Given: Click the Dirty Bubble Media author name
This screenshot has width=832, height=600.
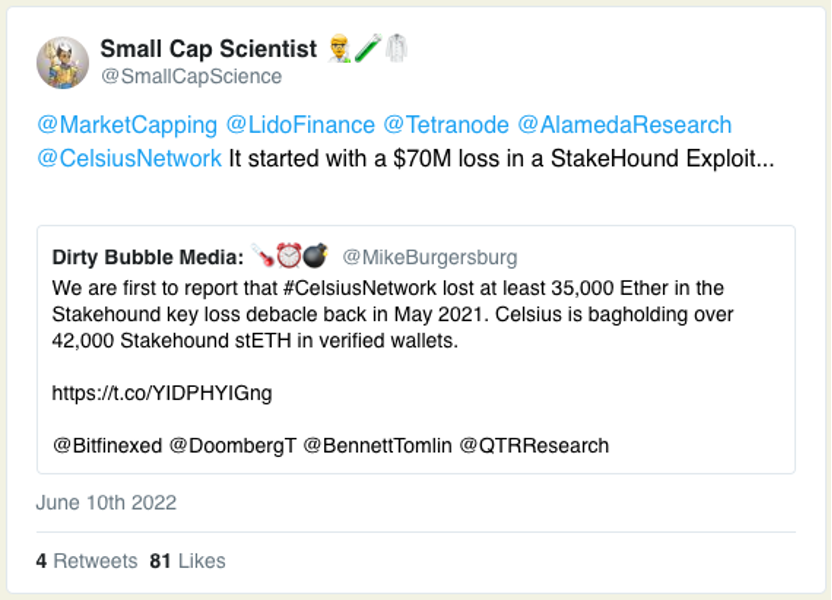Looking at the screenshot, I should [x=148, y=257].
